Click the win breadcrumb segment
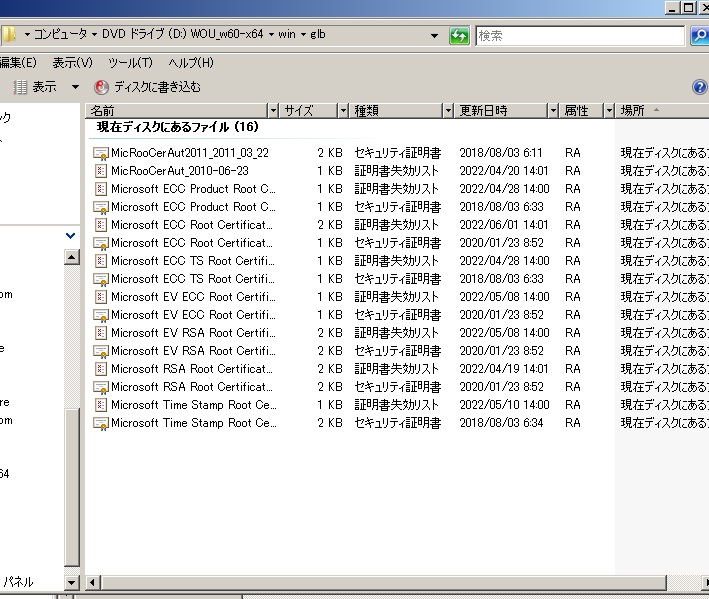Image resolution: width=709 pixels, height=599 pixels. [287, 34]
